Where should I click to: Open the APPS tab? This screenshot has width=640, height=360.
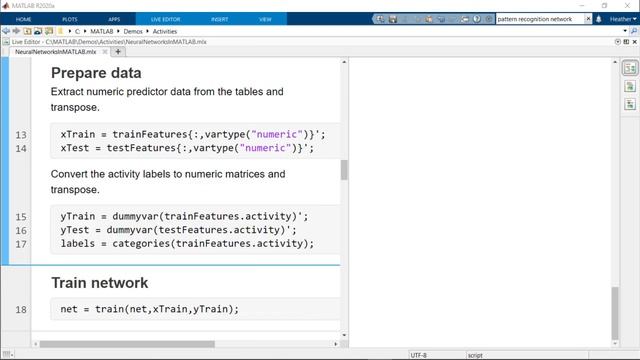[114, 19]
